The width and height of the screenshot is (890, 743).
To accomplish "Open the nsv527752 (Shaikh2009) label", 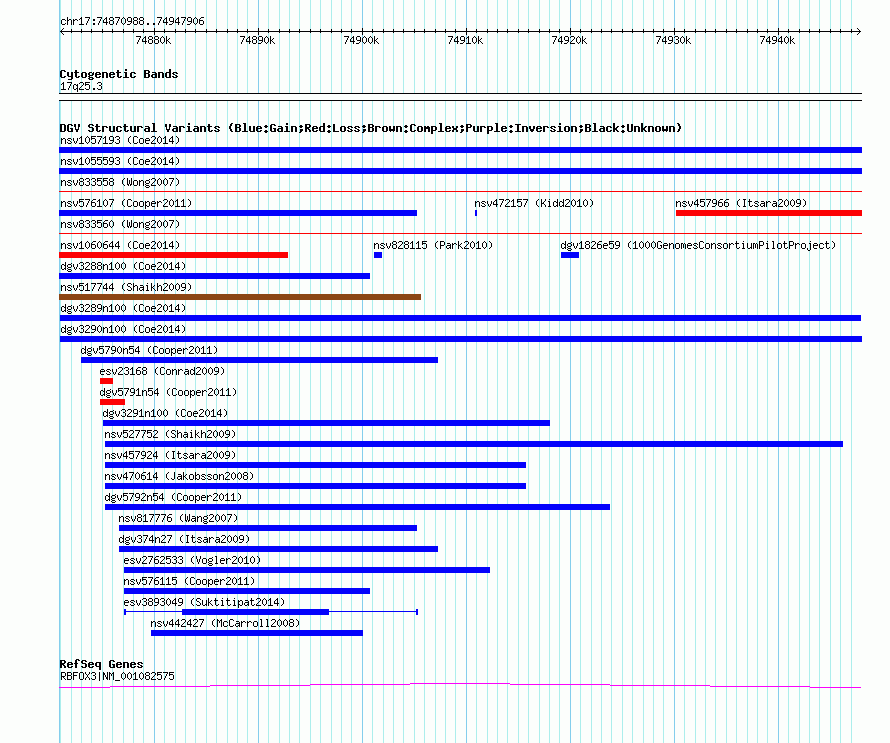I will coord(170,434).
